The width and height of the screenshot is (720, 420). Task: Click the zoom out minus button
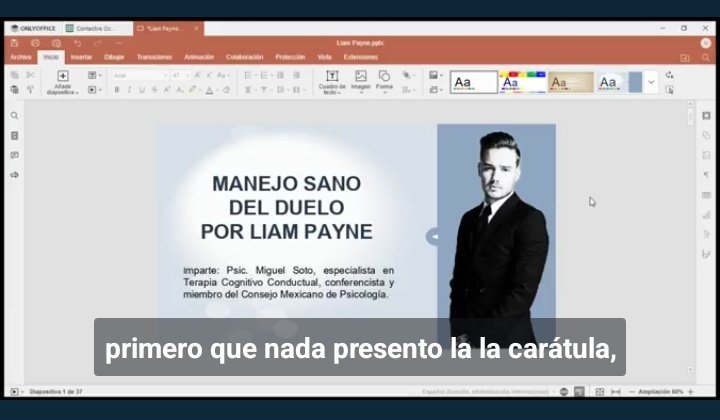coord(632,392)
